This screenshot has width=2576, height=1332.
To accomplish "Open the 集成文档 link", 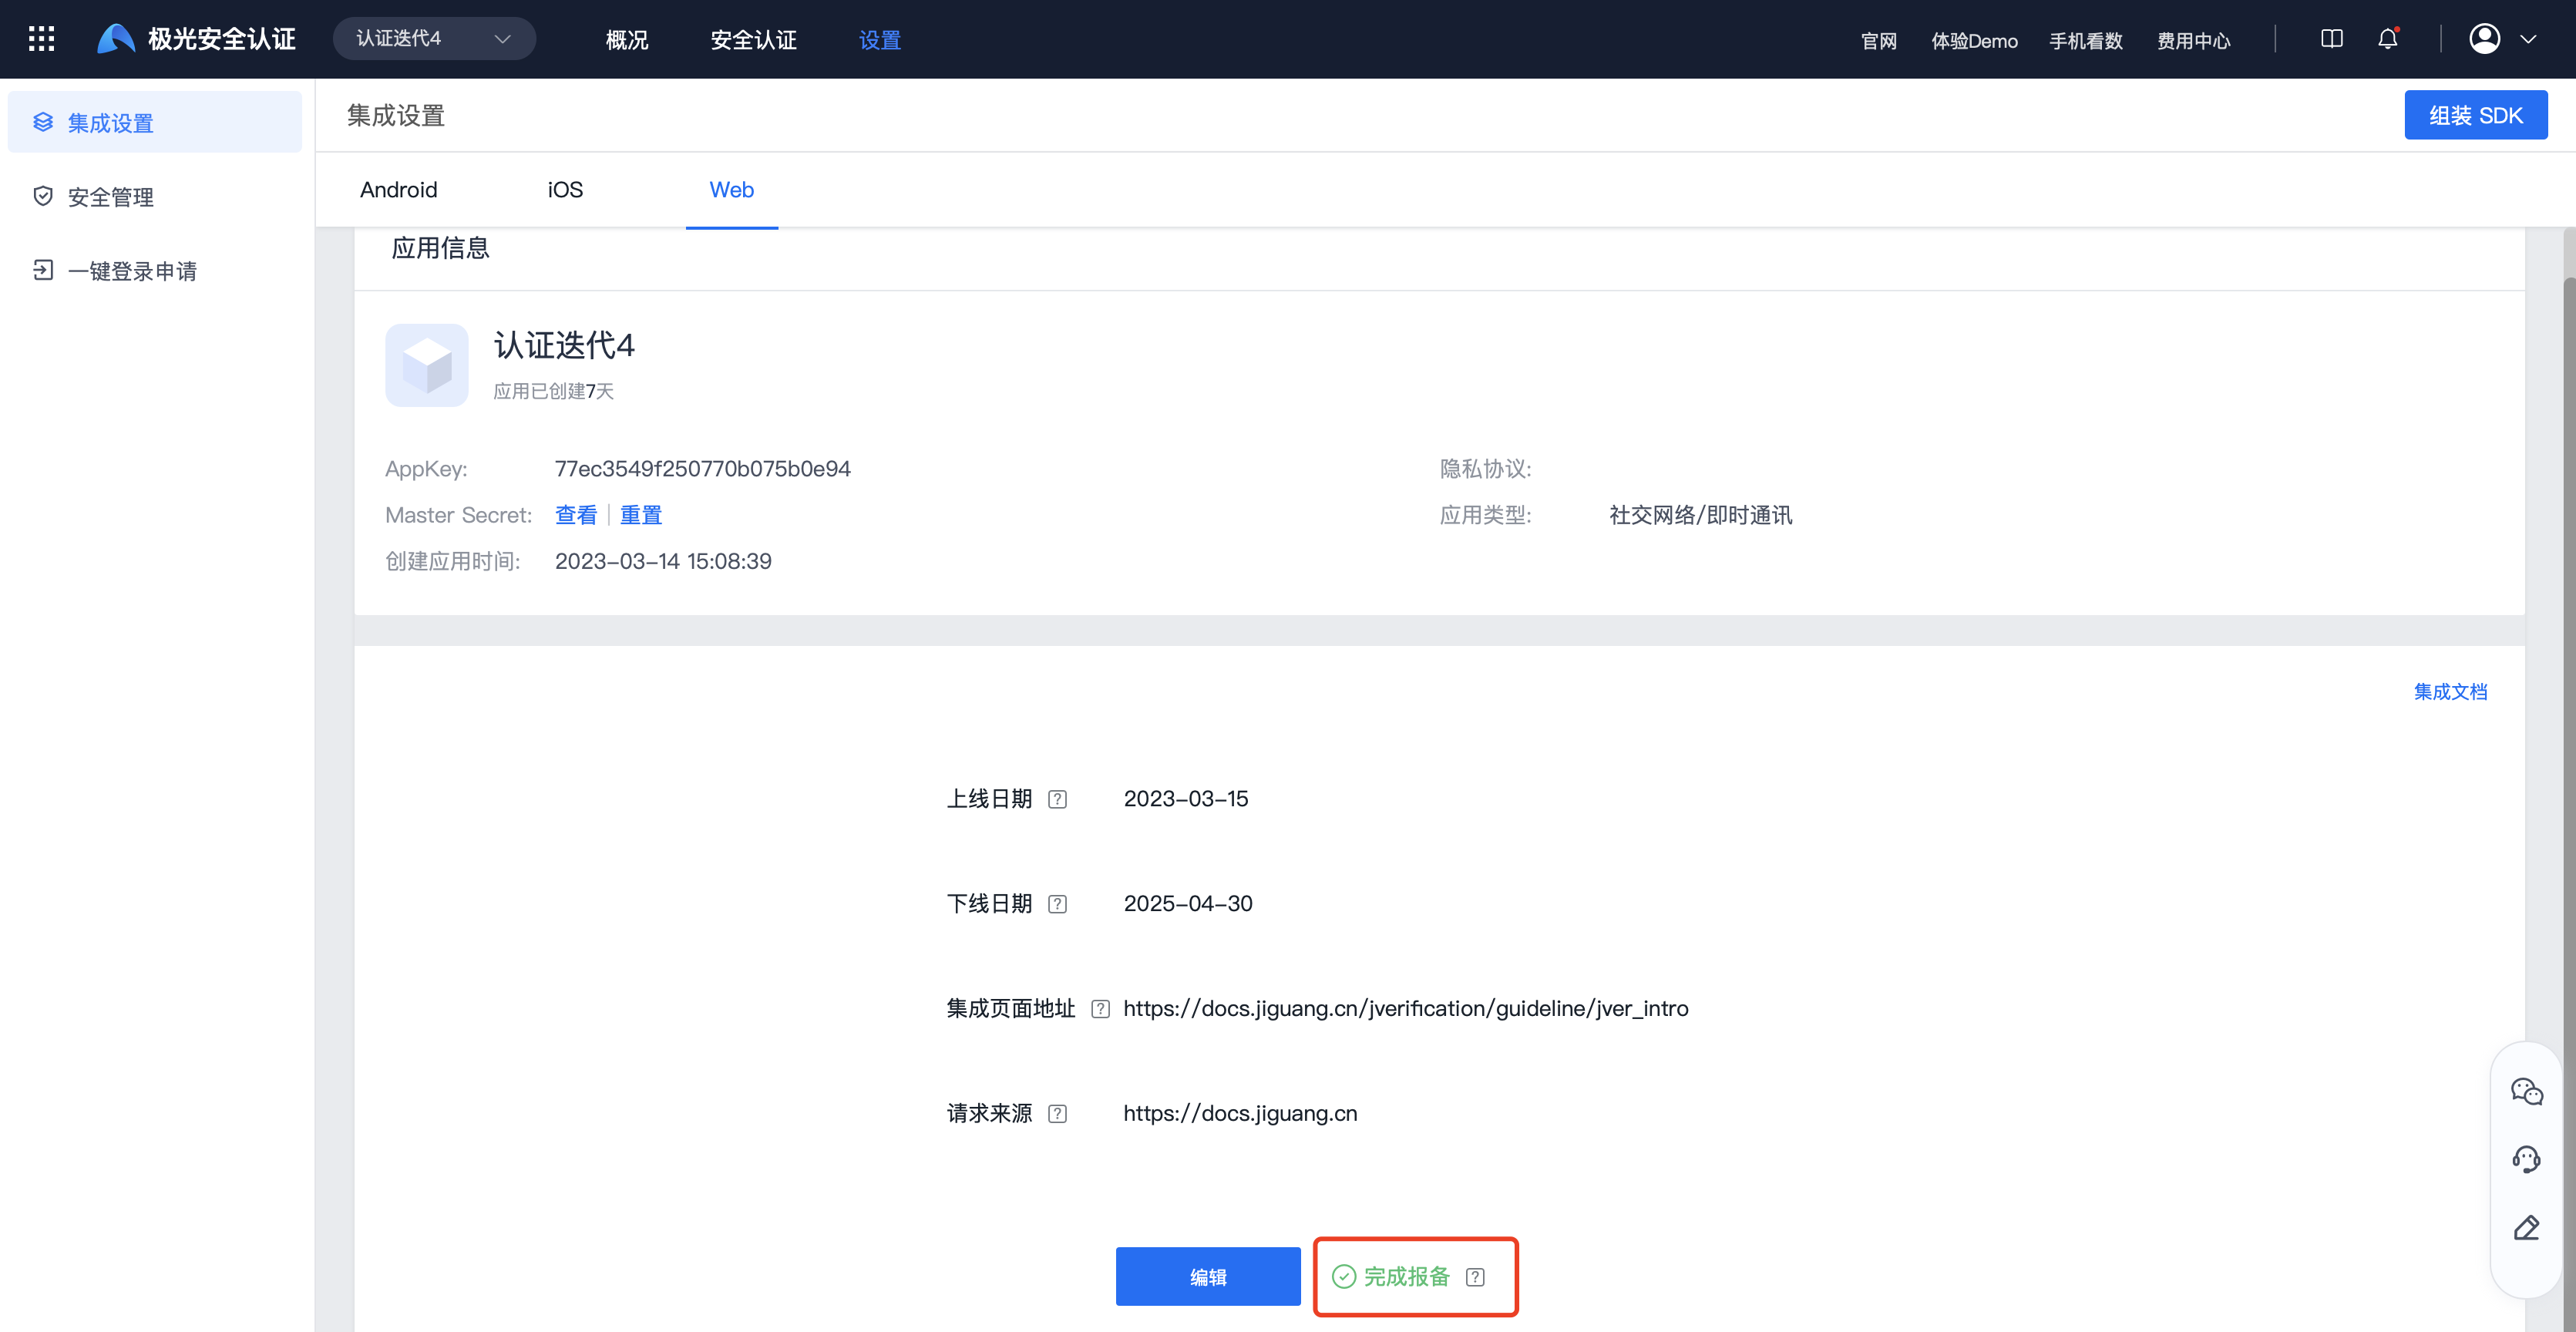I will (x=2450, y=691).
